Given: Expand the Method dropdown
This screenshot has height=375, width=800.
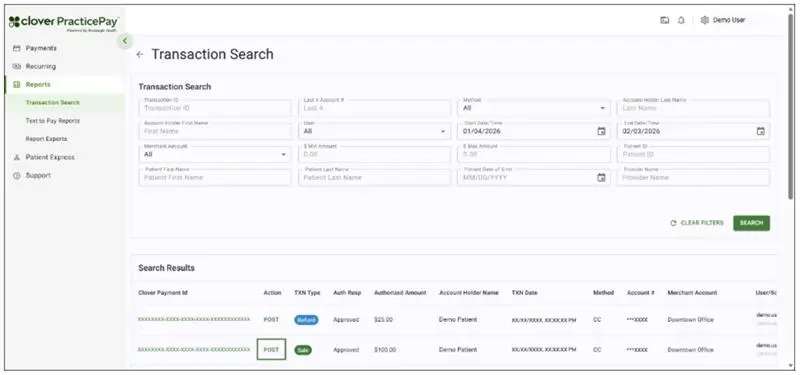Looking at the screenshot, I should 533,108.
